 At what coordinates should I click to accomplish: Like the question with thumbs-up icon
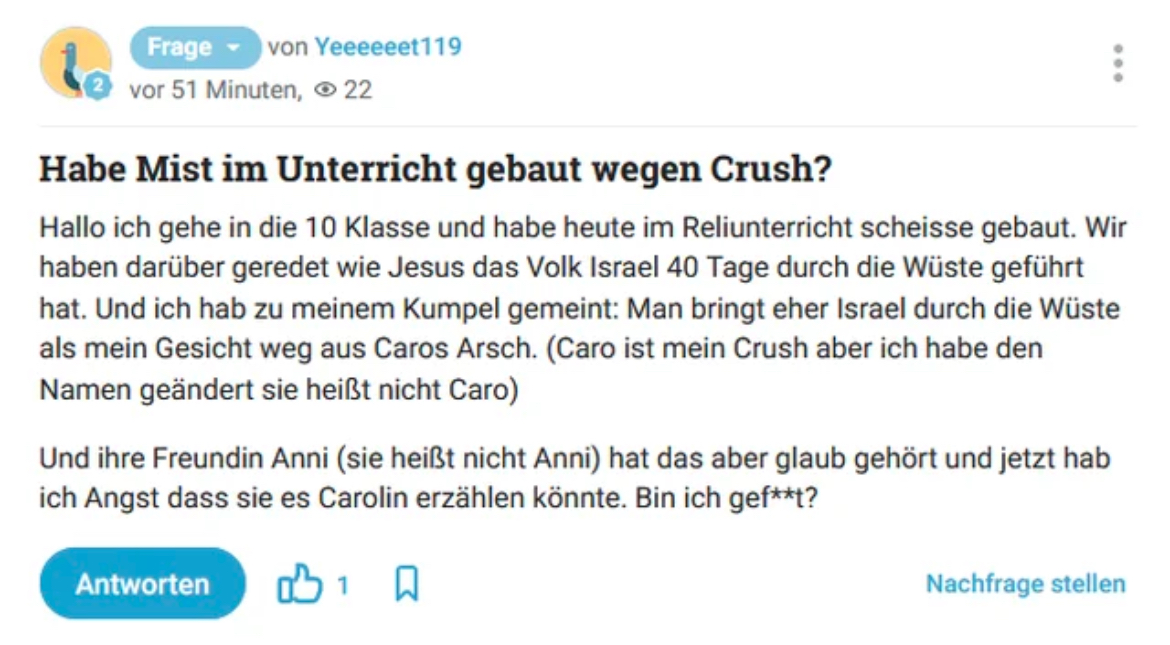[299, 584]
